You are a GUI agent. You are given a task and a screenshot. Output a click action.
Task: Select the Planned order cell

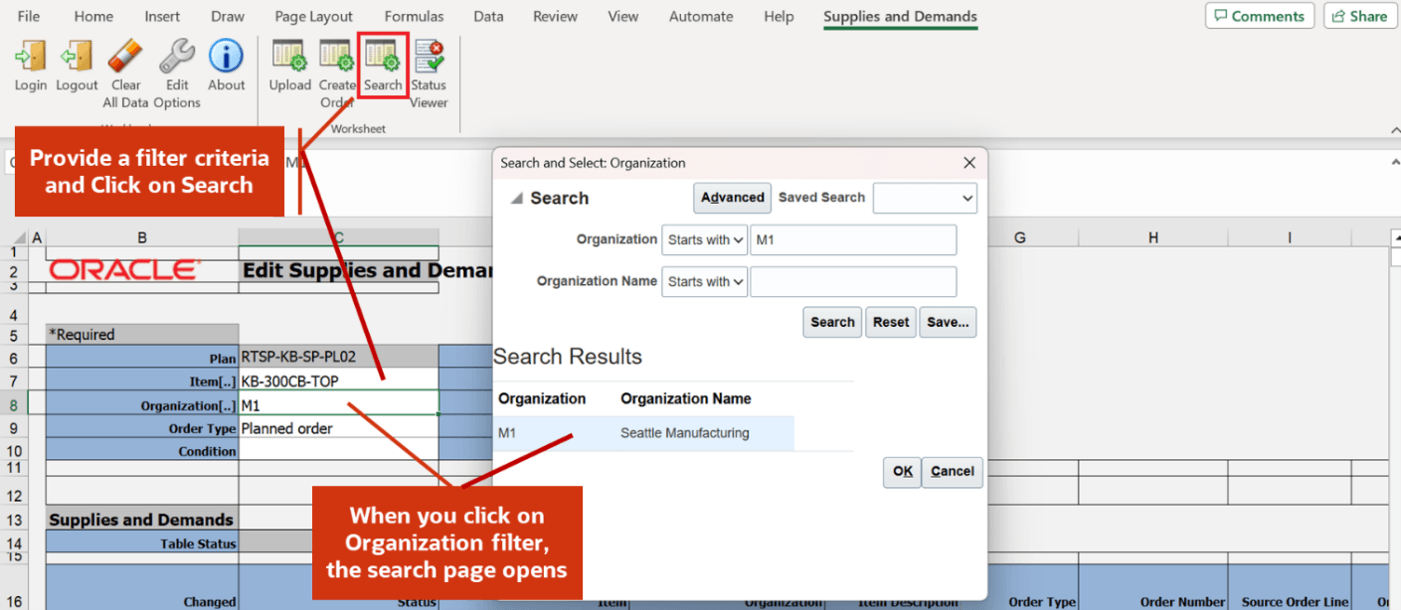(x=339, y=428)
